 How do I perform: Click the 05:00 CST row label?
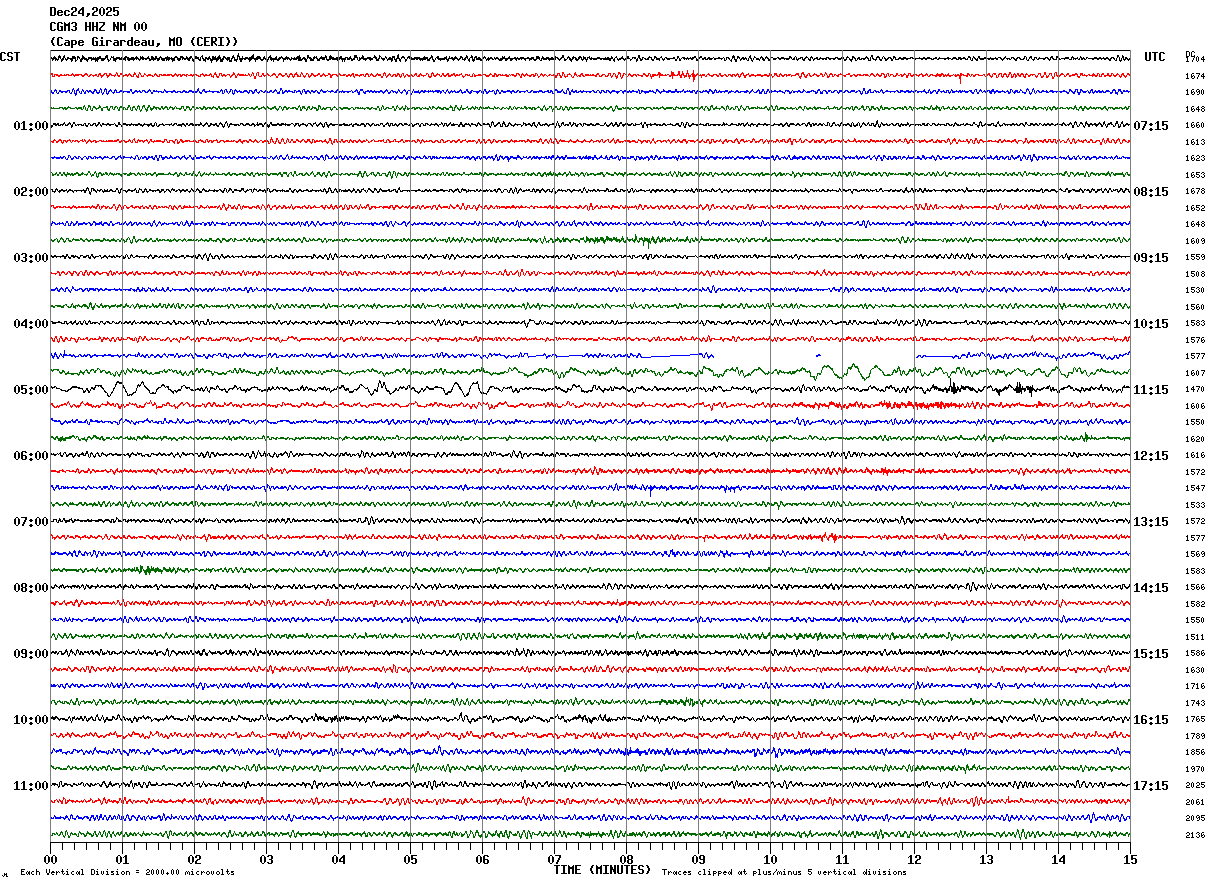point(31,390)
